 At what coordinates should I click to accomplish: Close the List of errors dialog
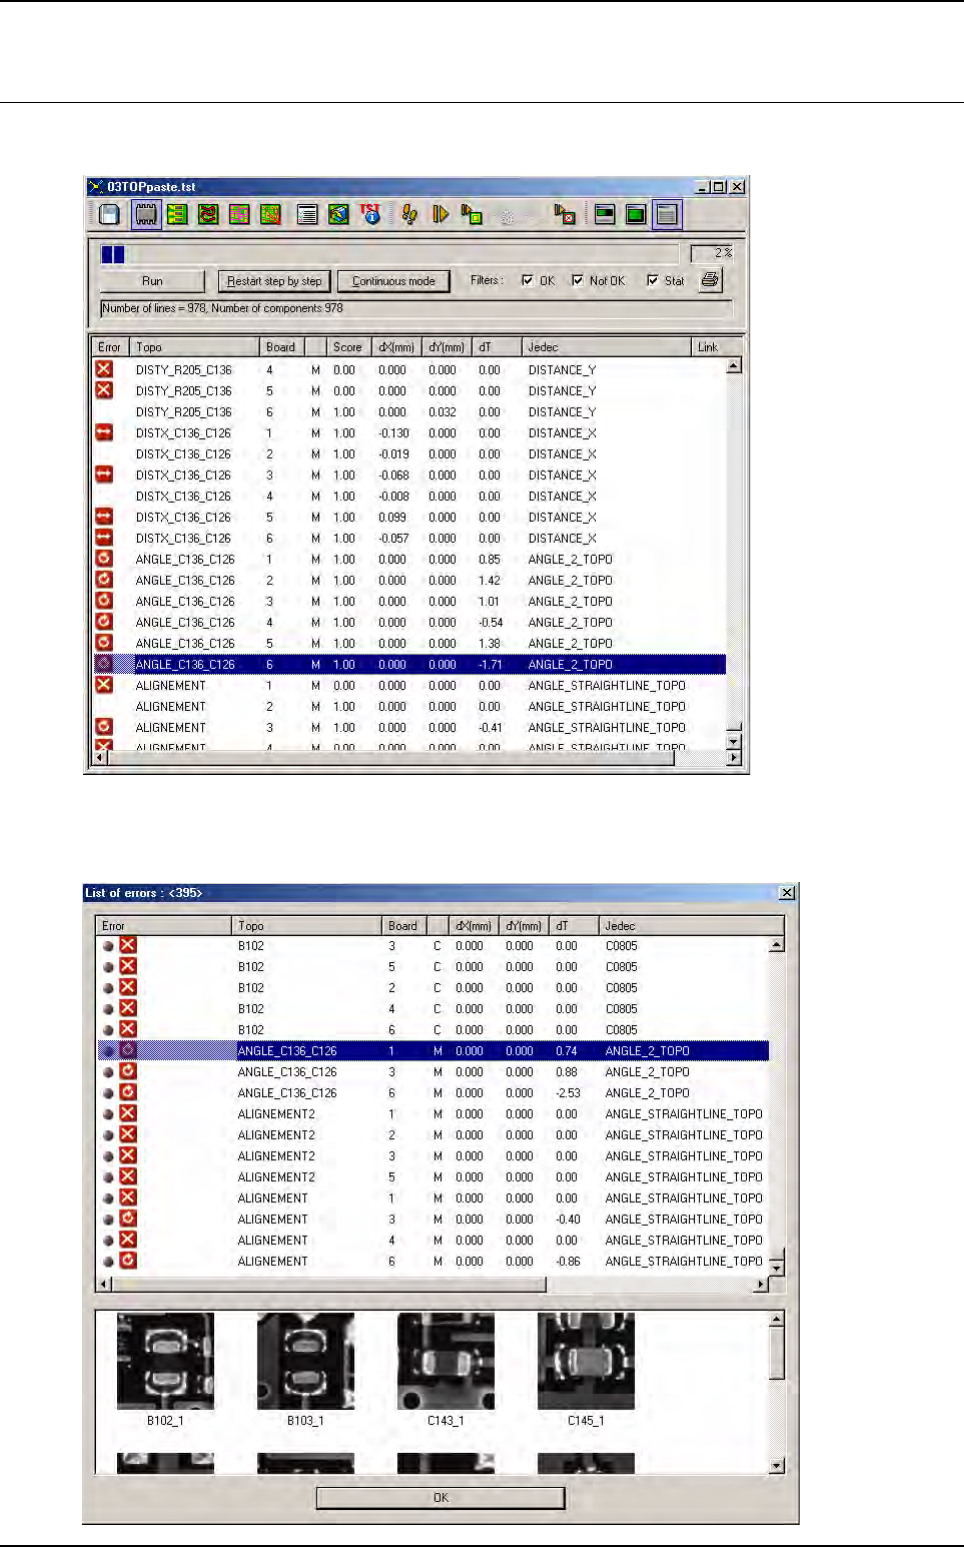[787, 892]
